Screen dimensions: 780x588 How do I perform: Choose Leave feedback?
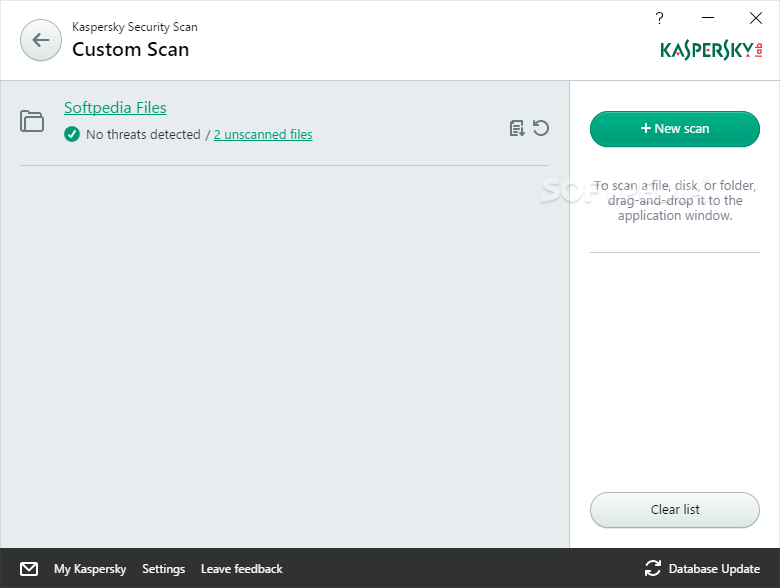pos(242,569)
